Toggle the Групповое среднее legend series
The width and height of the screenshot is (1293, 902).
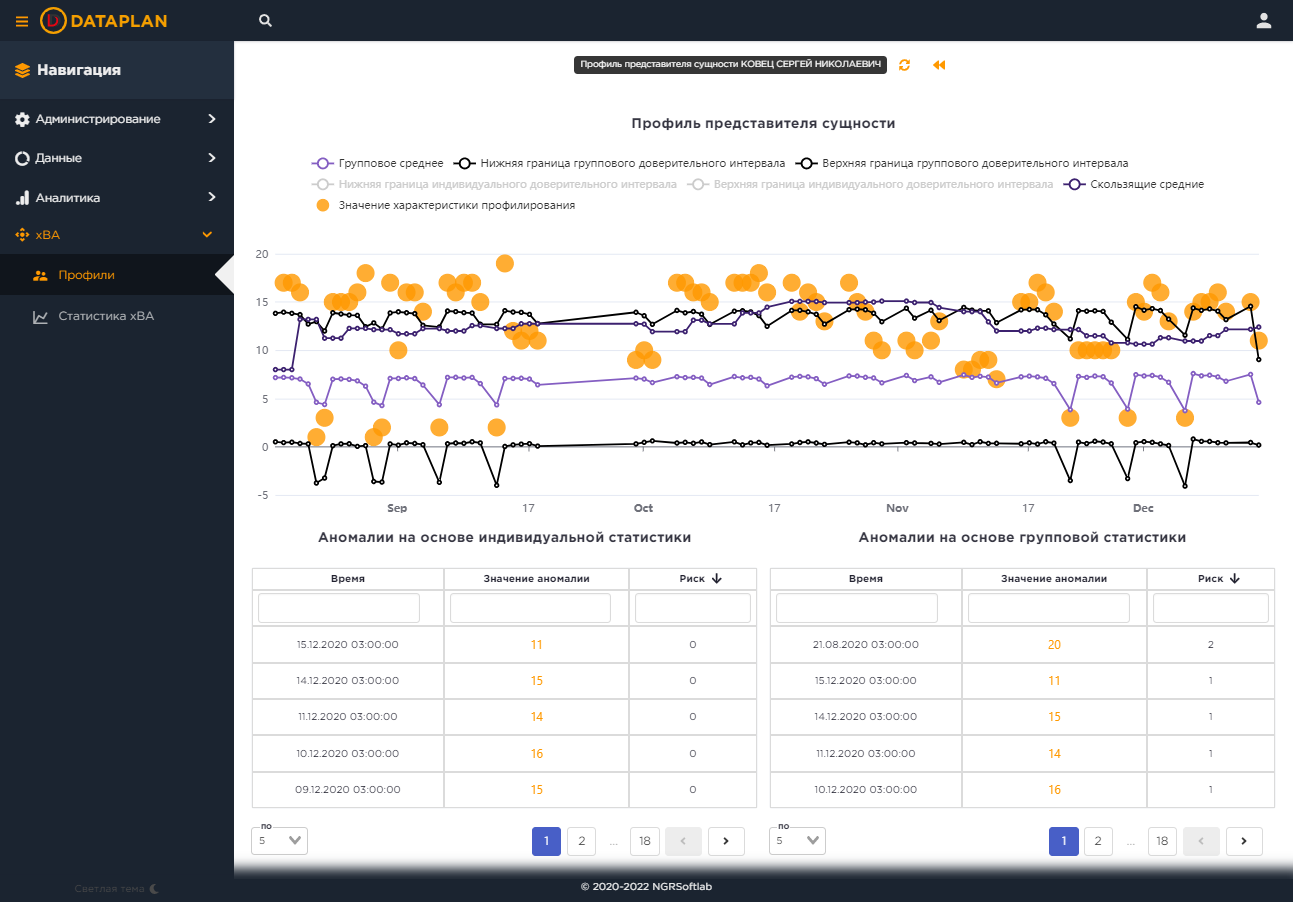point(378,163)
